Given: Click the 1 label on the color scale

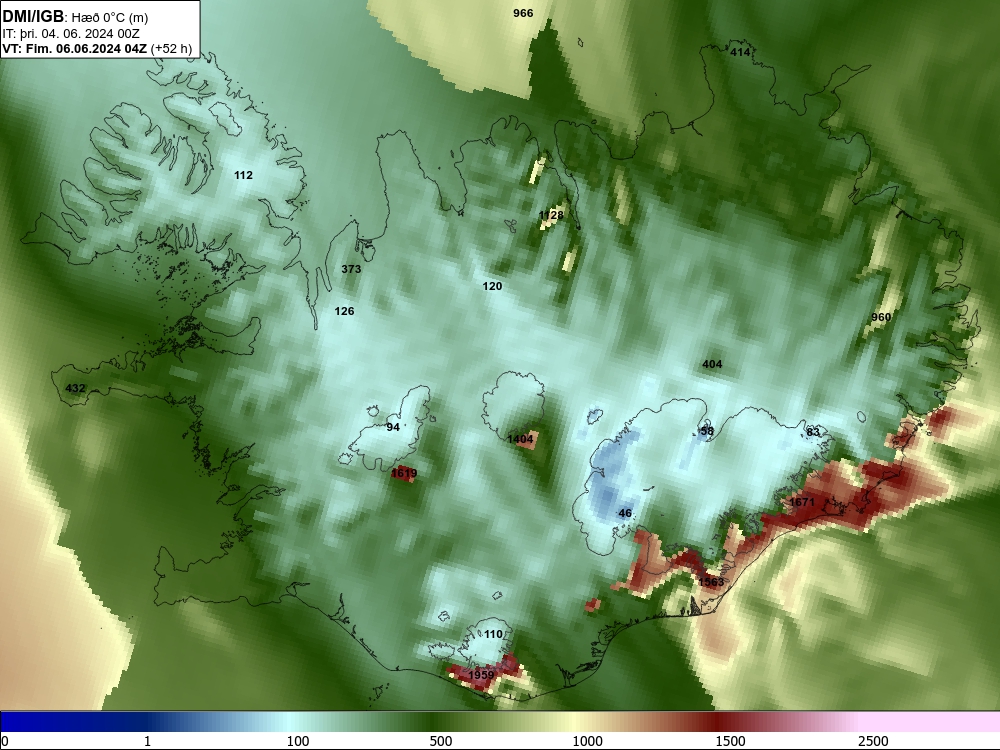Looking at the screenshot, I should coord(147,741).
